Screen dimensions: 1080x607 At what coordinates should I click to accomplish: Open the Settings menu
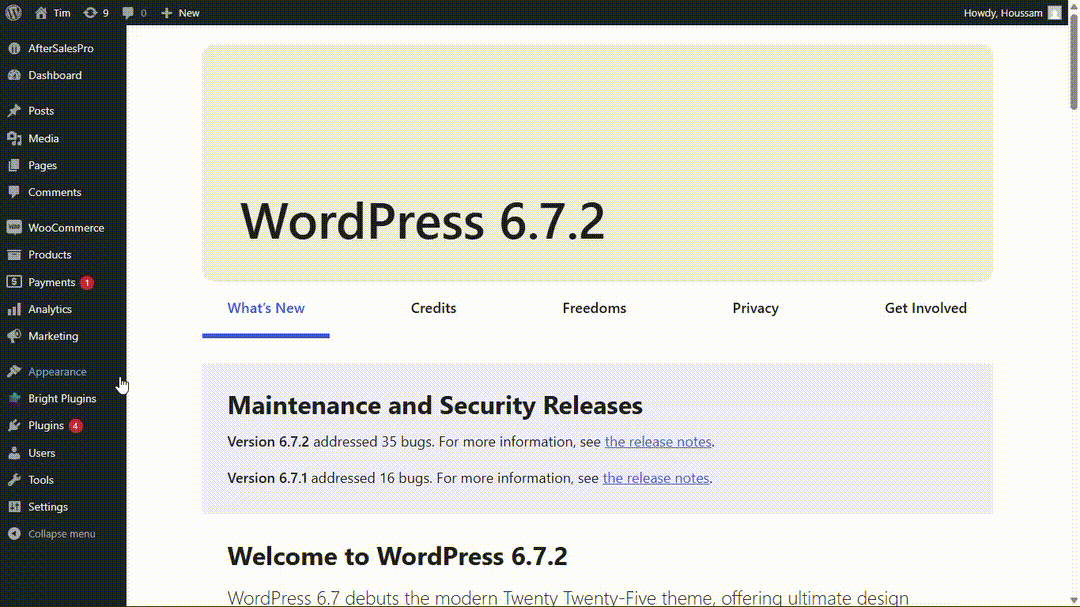tap(48, 506)
